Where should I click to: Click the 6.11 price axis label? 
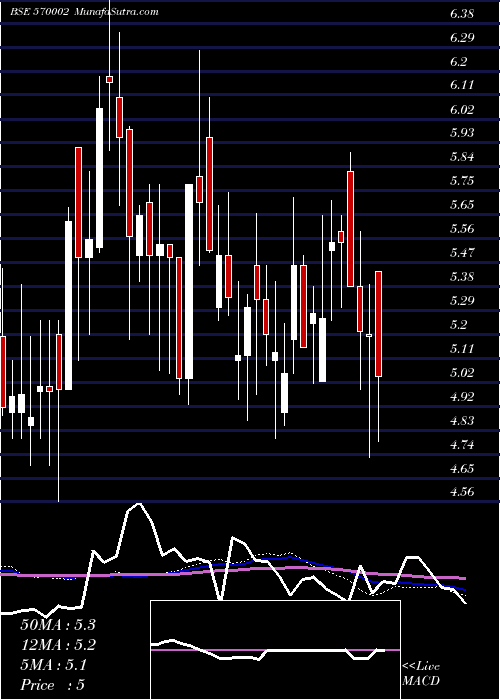(x=462, y=85)
